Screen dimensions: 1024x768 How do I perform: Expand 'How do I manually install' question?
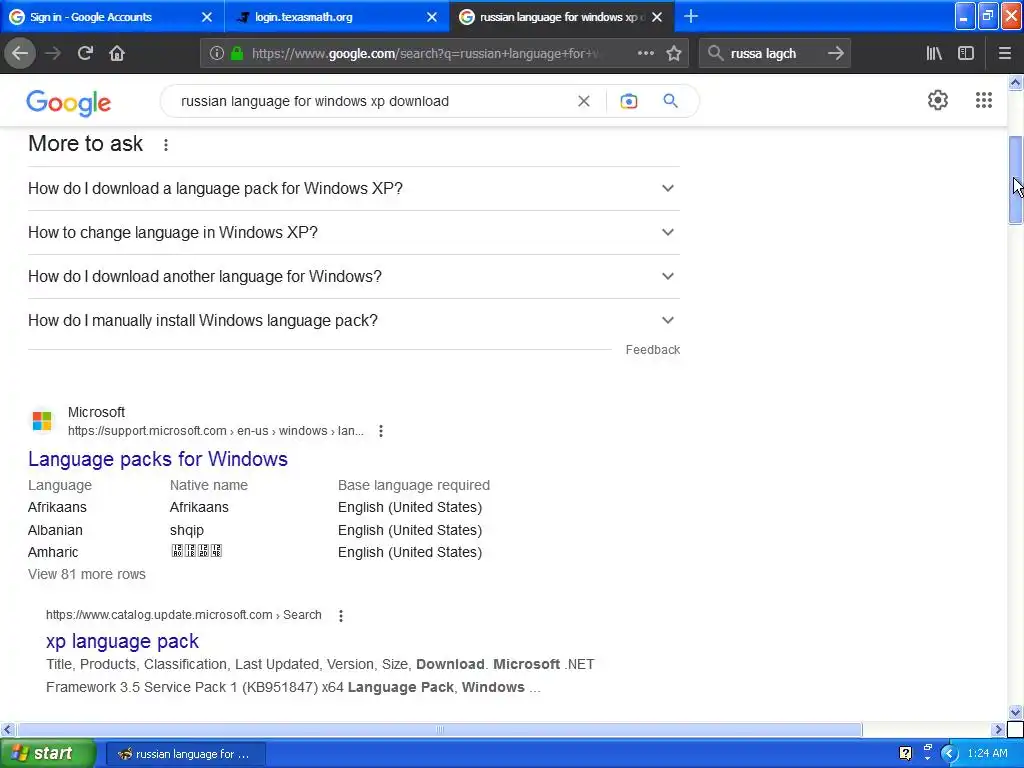(353, 321)
